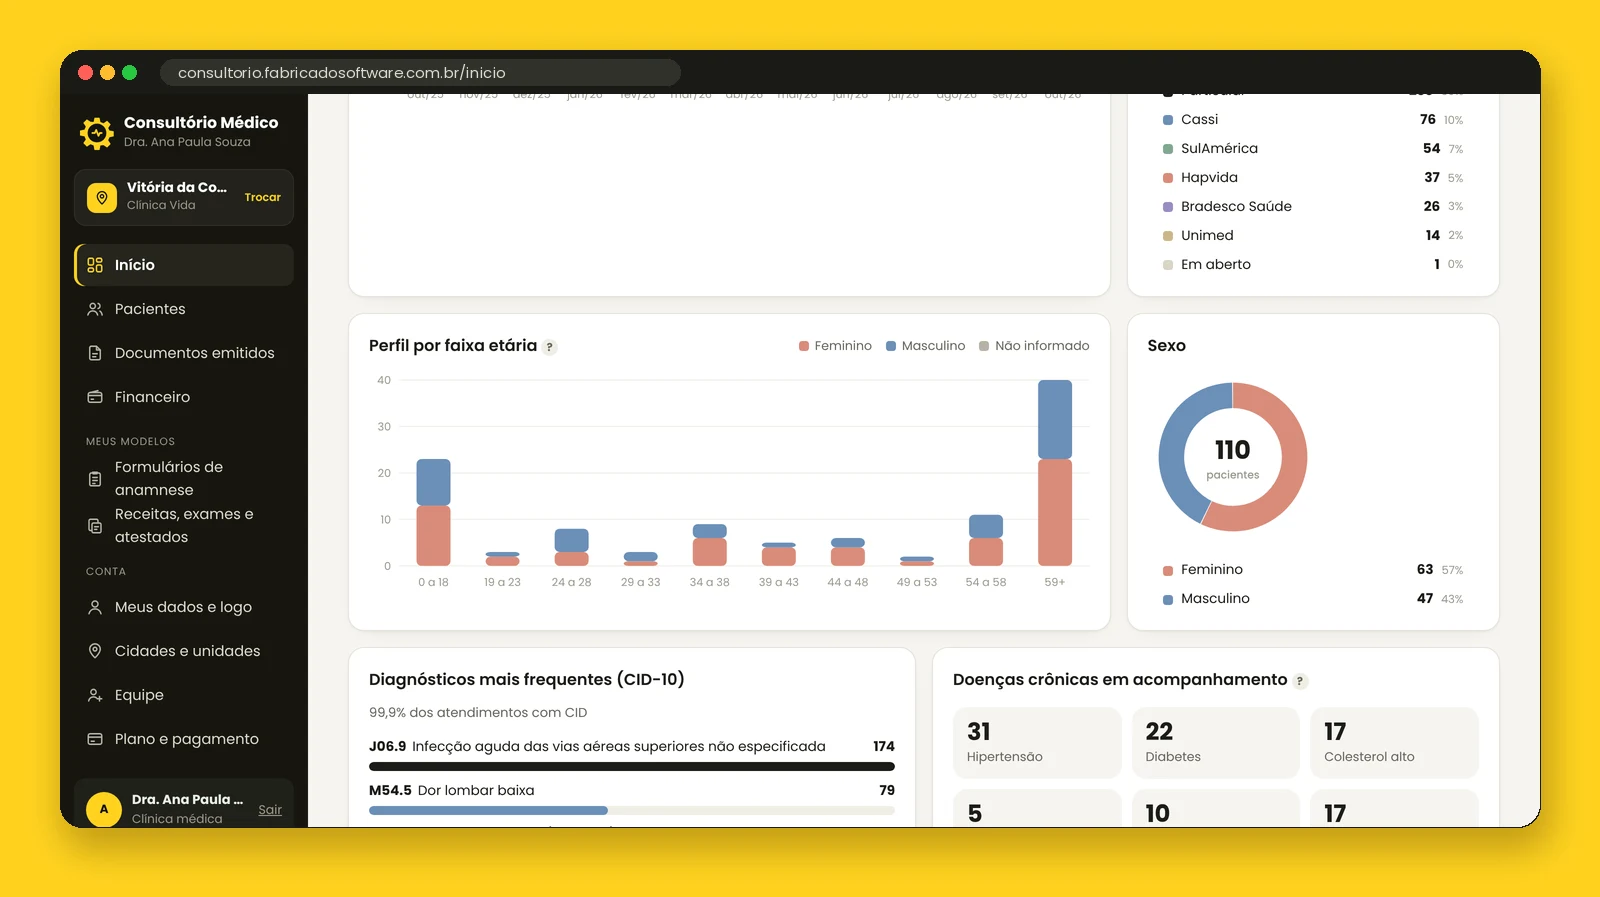The image size is (1600, 897).
Task: Click the J06.9 diagnosis row text
Action: pyautogui.click(x=597, y=746)
